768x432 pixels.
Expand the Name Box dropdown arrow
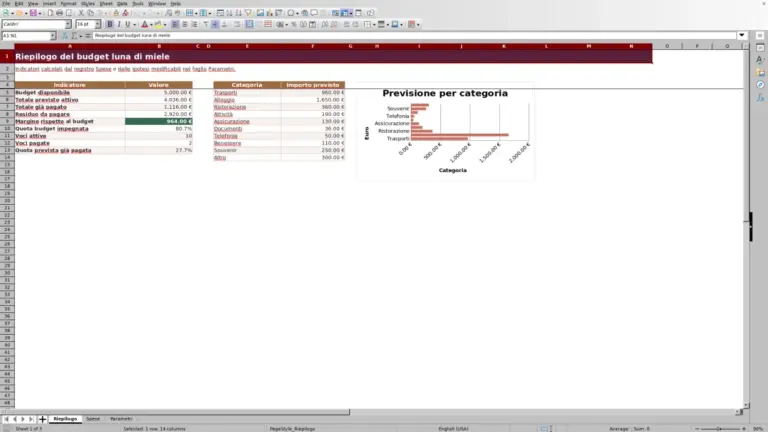(52, 36)
